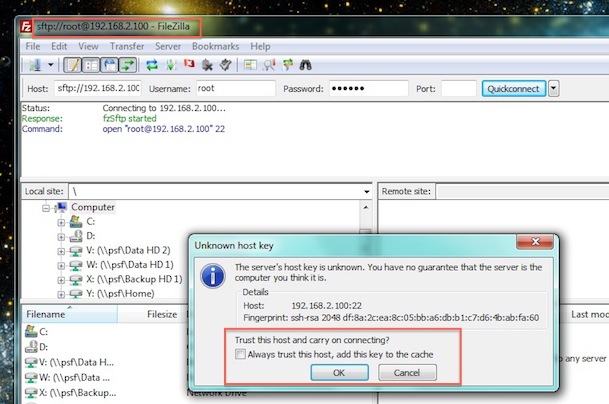
Task: Click the Quickconnect button
Action: point(513,89)
